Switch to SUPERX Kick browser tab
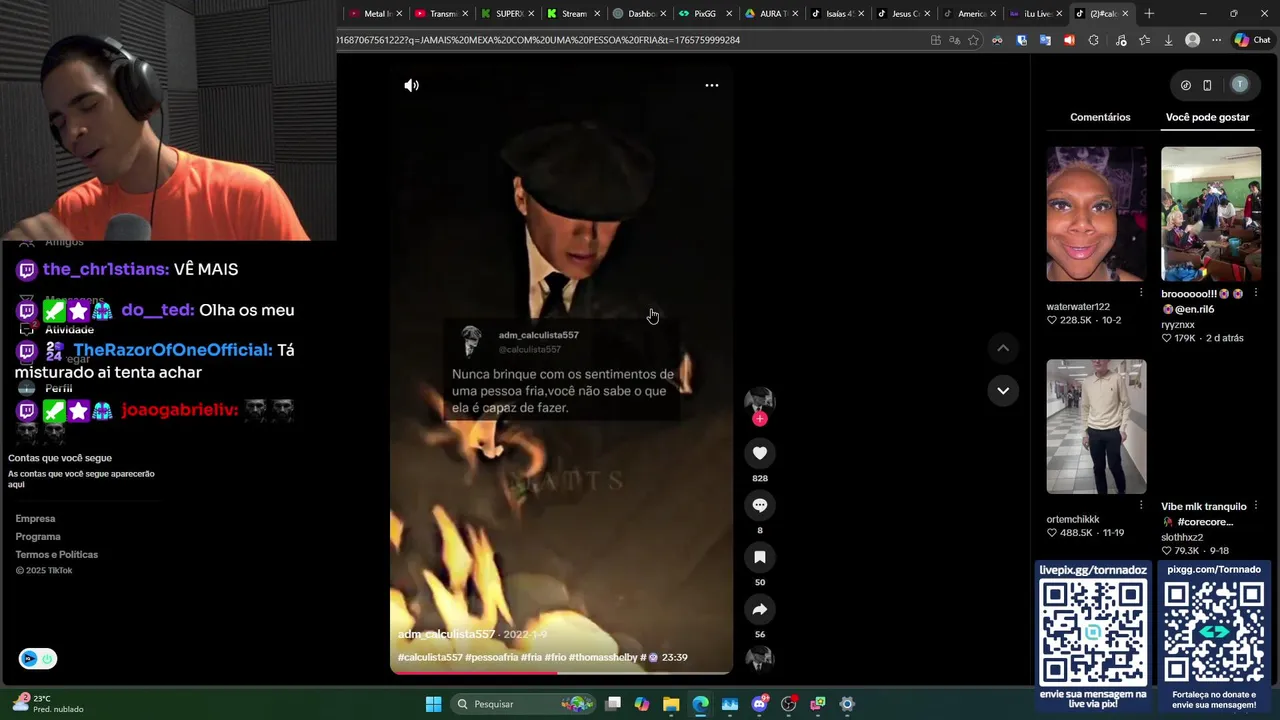Image resolution: width=1280 pixels, height=720 pixels. [x=507, y=13]
